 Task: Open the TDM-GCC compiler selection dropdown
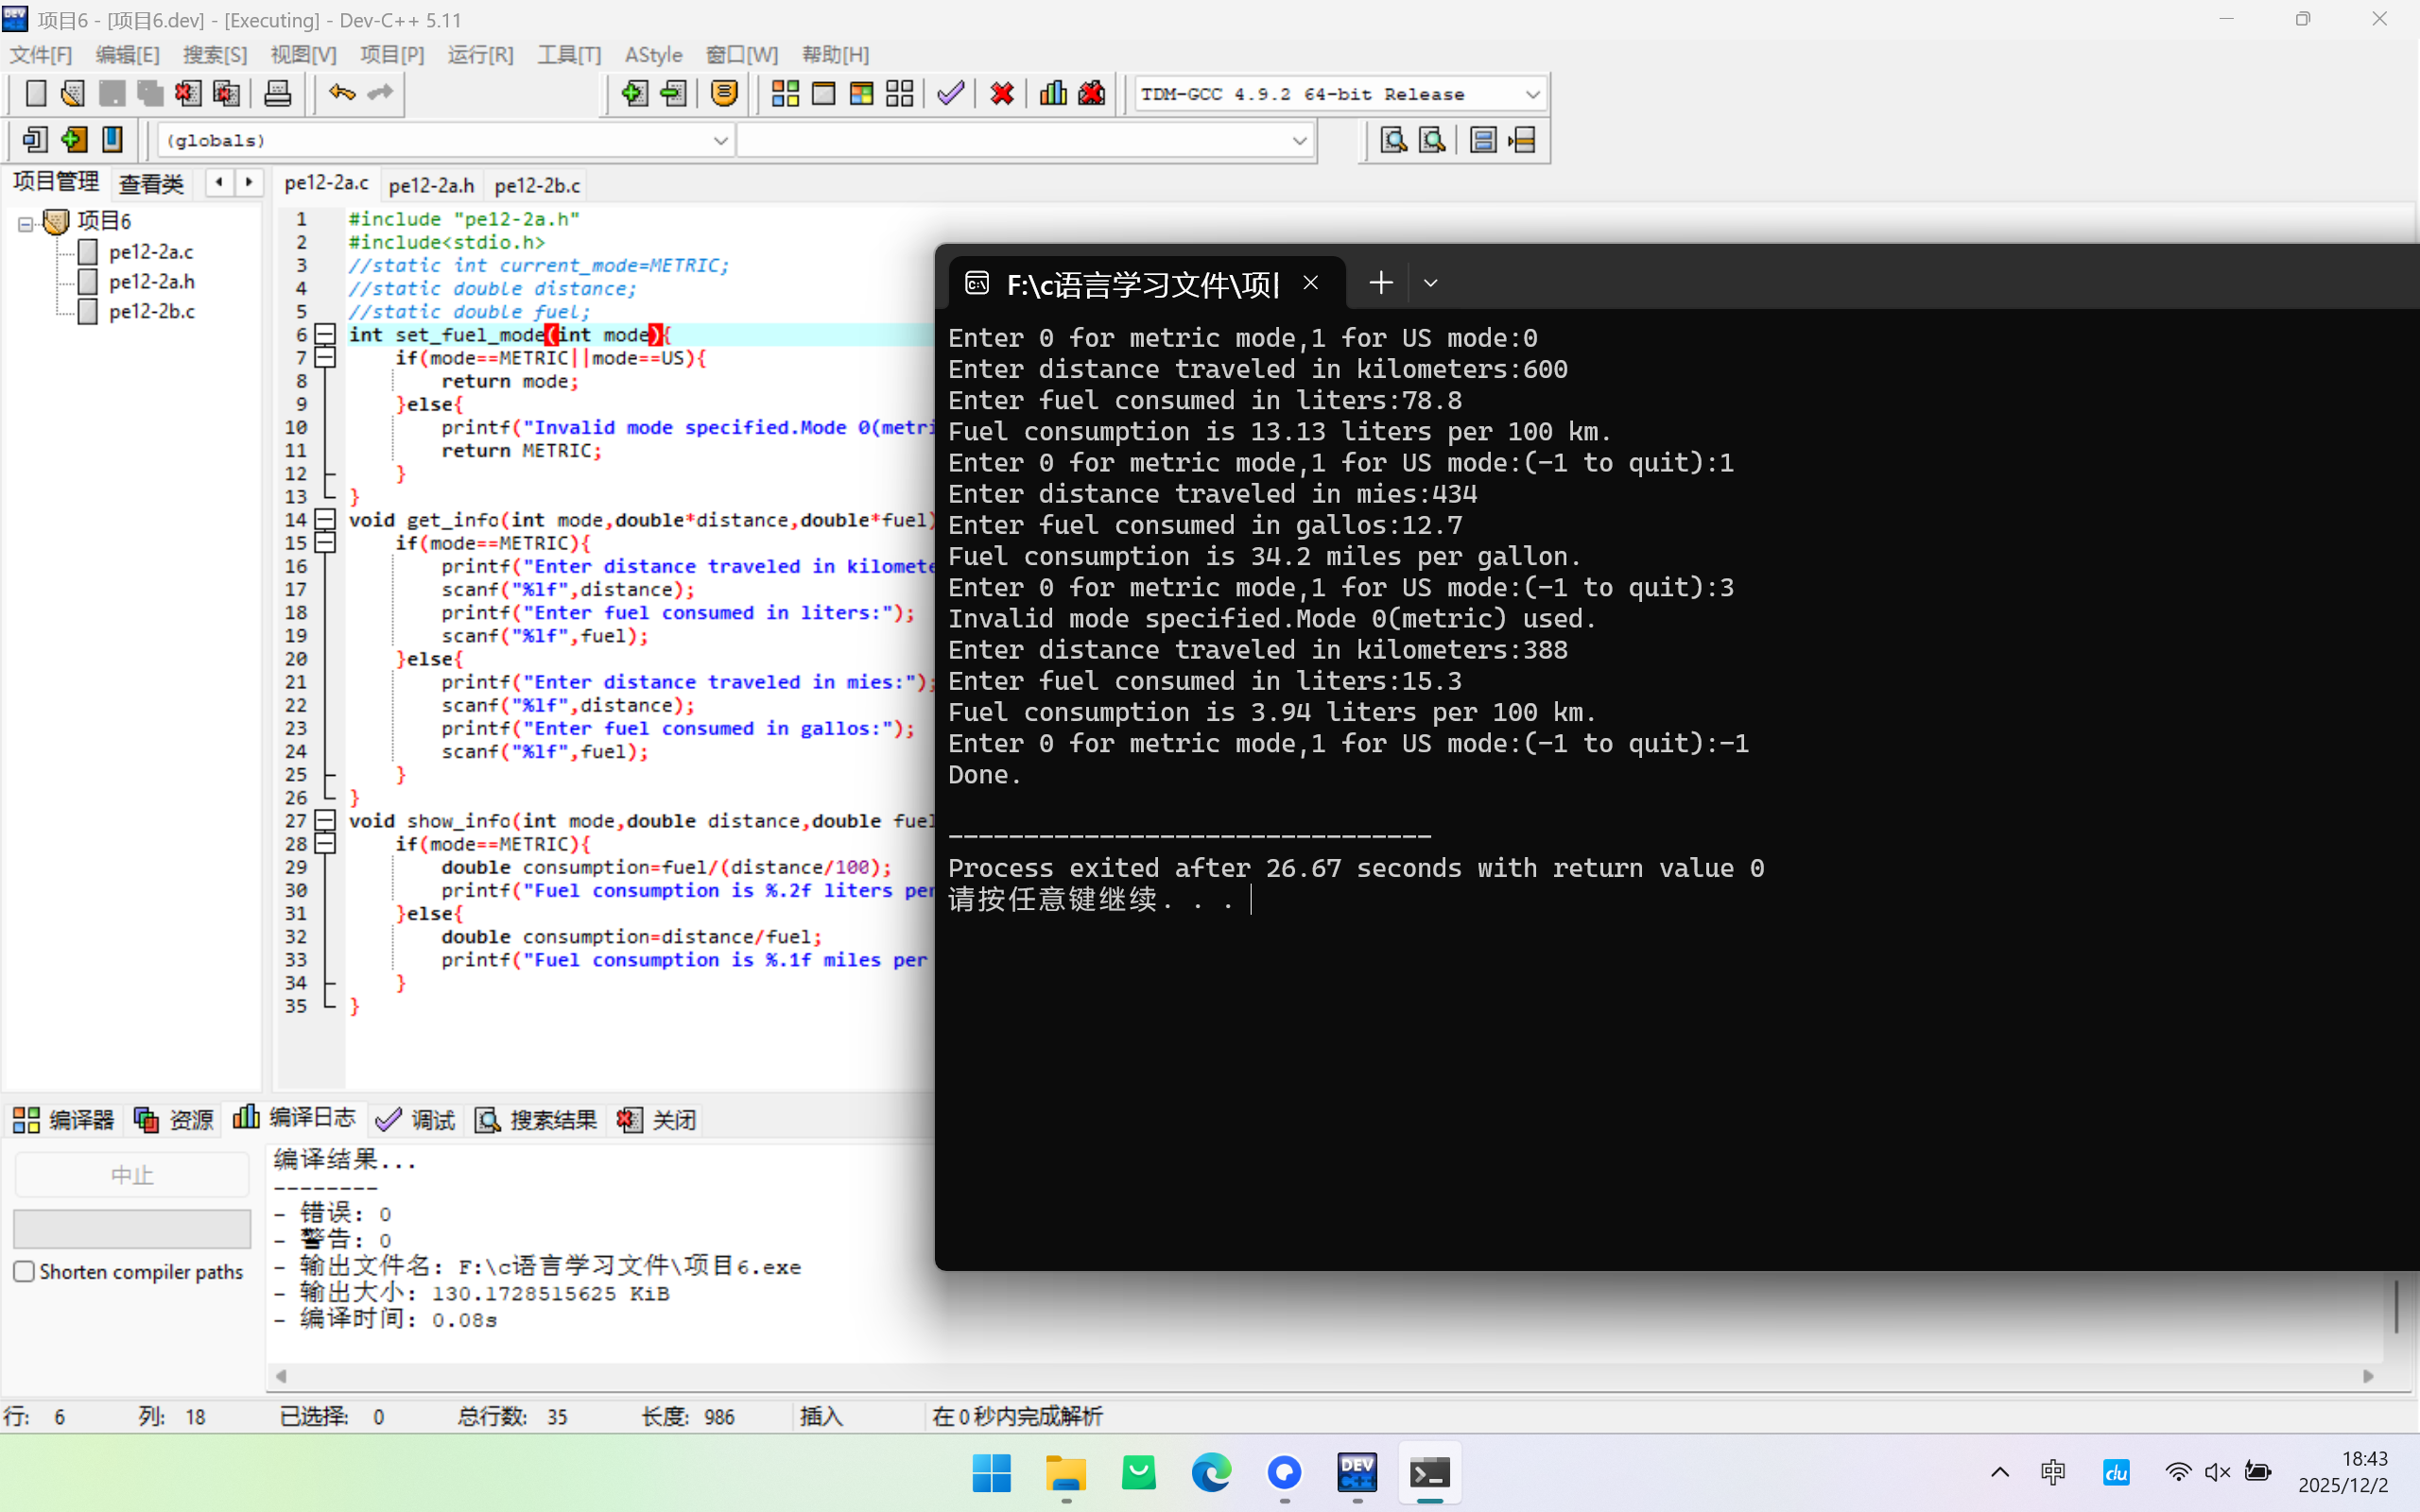(x=1531, y=95)
